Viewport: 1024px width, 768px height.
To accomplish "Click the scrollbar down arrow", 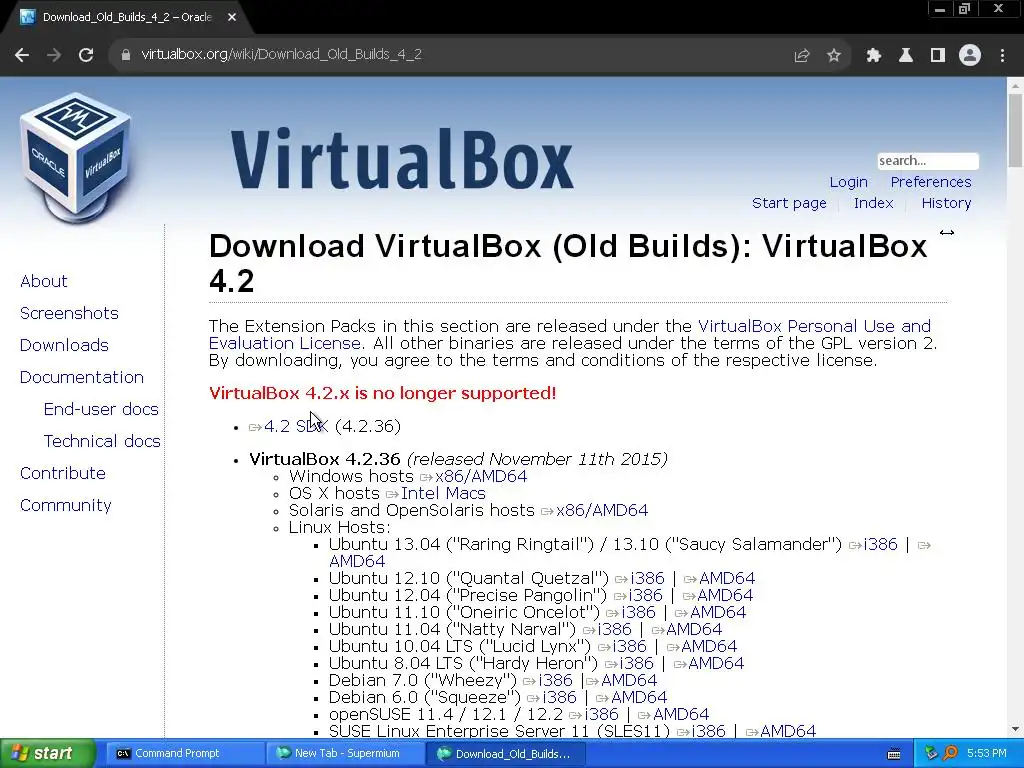I will tap(1015, 729).
